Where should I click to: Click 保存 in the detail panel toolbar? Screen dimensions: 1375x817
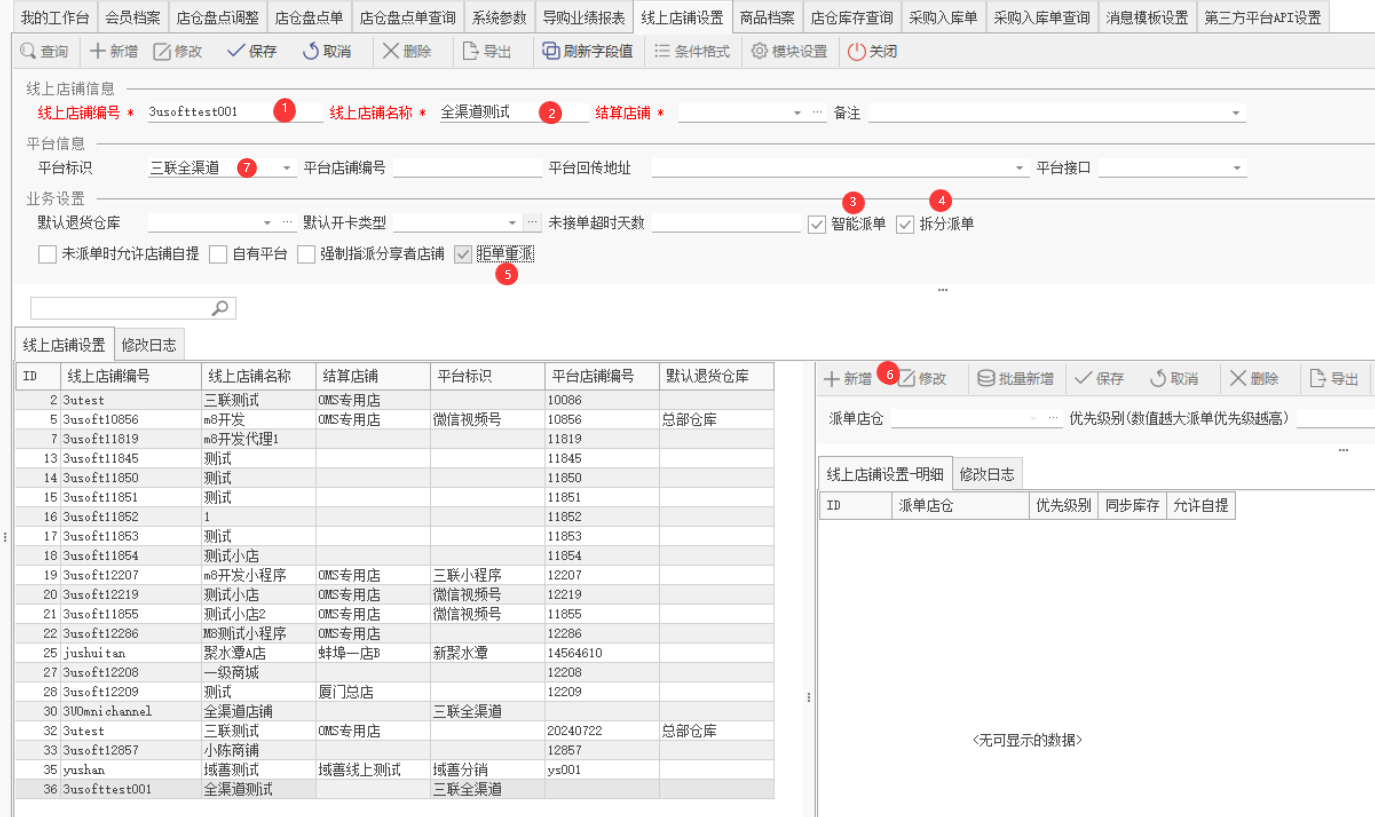tap(1099, 379)
